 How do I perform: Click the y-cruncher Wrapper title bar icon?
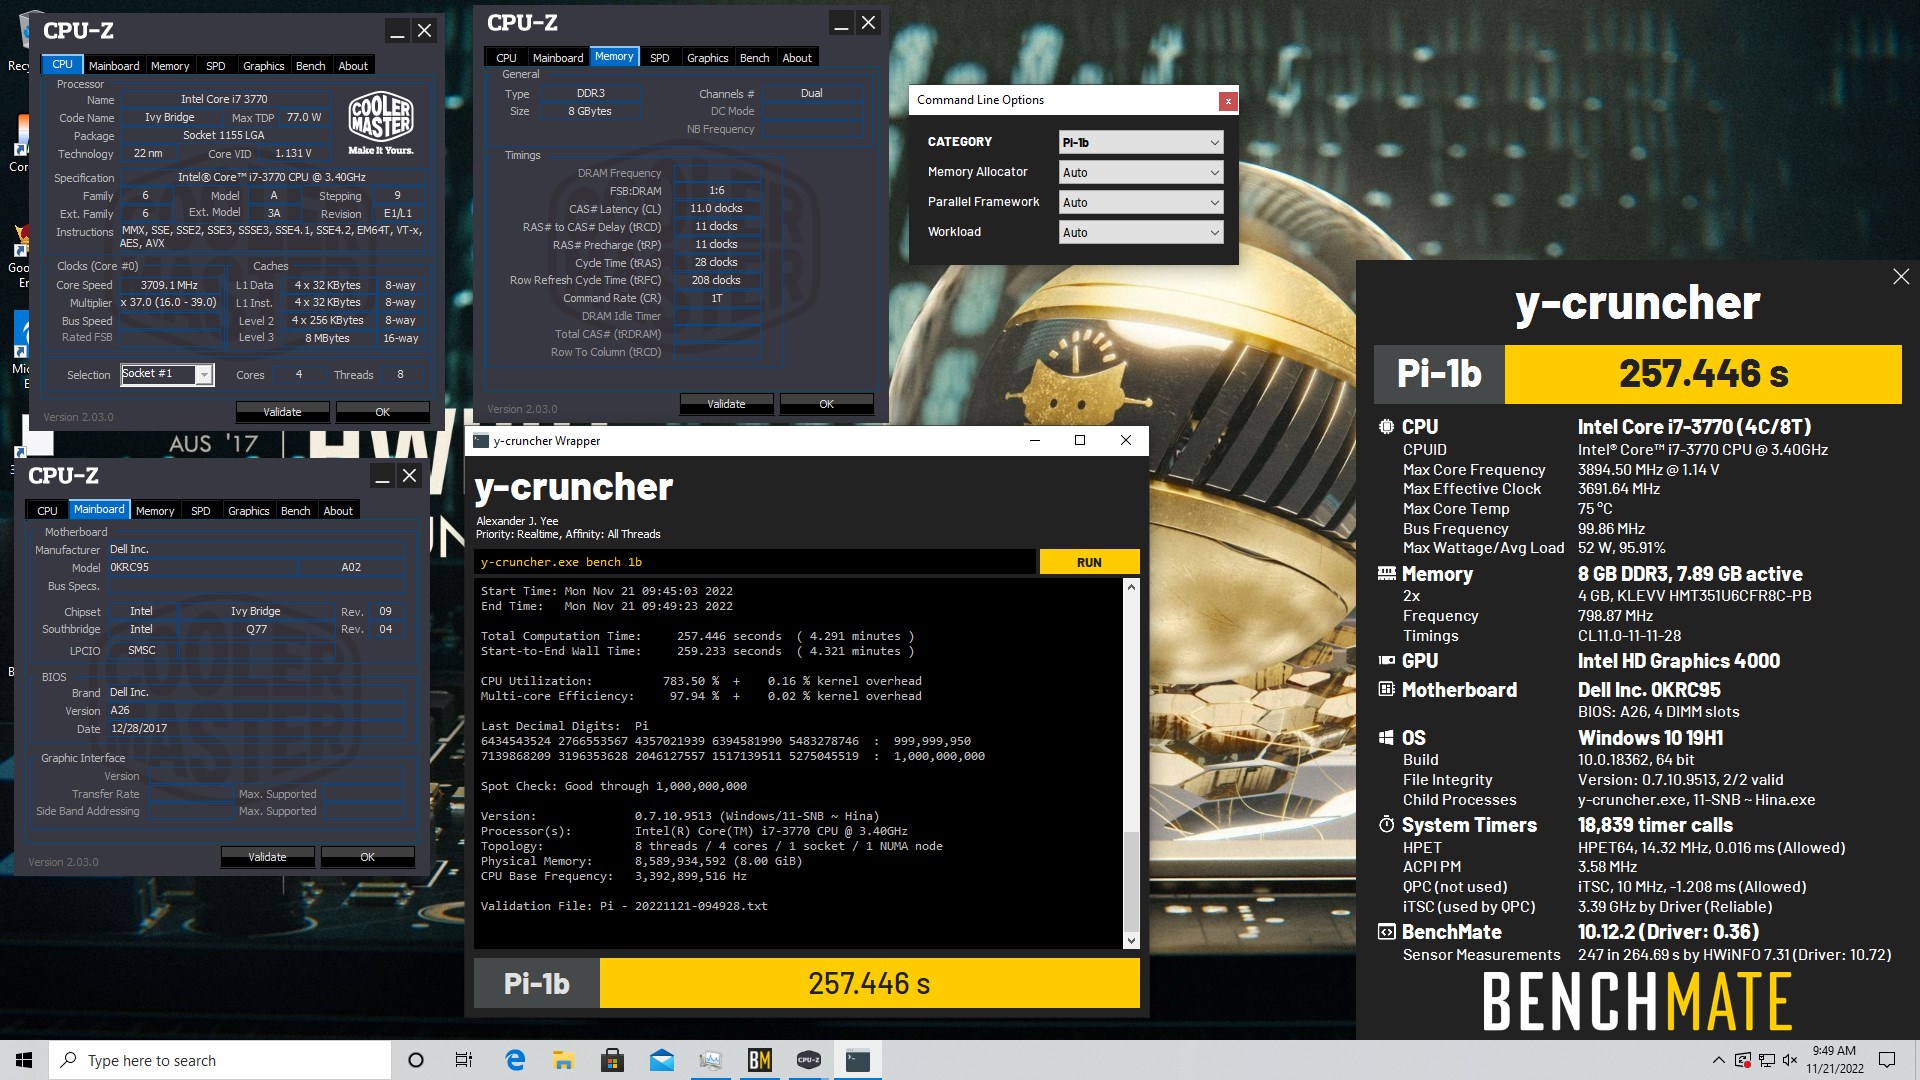480,441
